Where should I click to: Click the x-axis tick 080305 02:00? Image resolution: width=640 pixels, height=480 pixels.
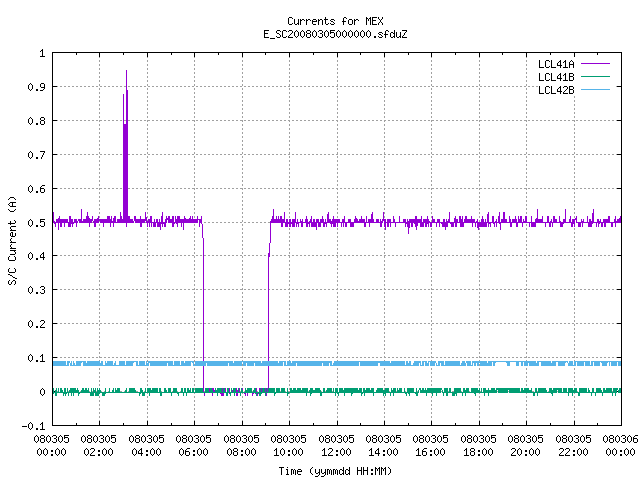click(x=98, y=445)
